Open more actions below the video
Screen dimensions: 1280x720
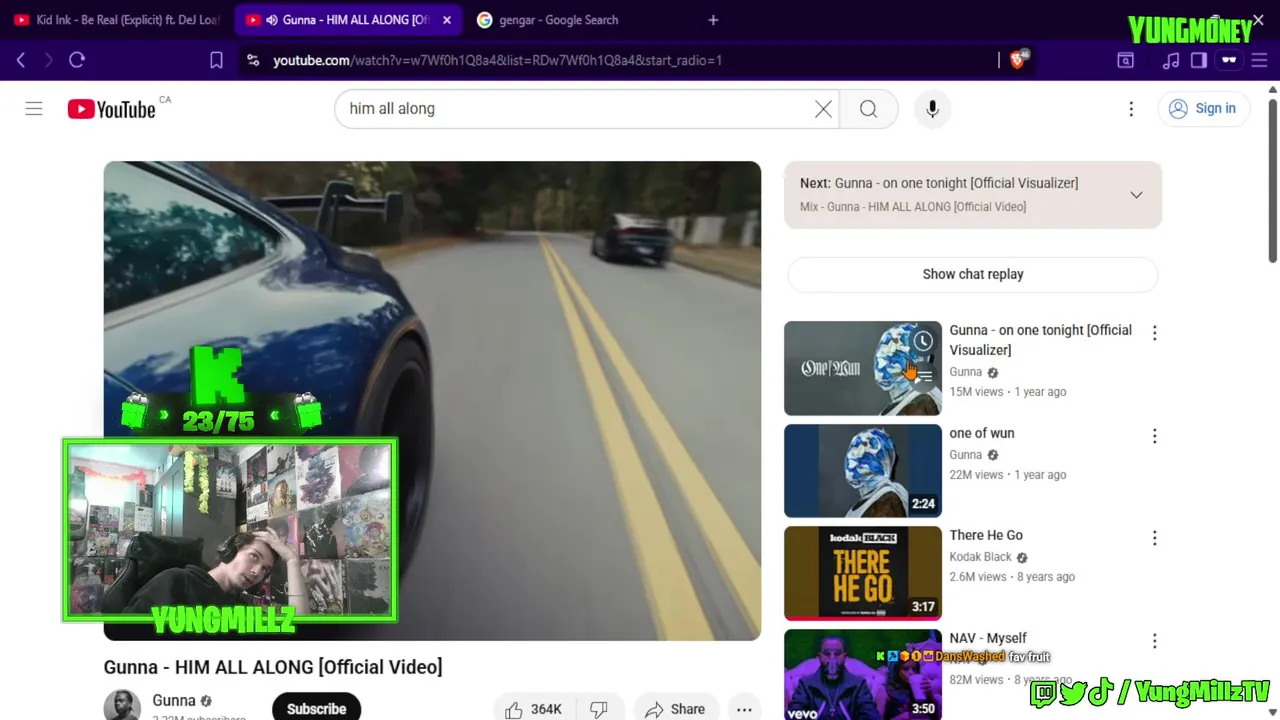pyautogui.click(x=744, y=709)
